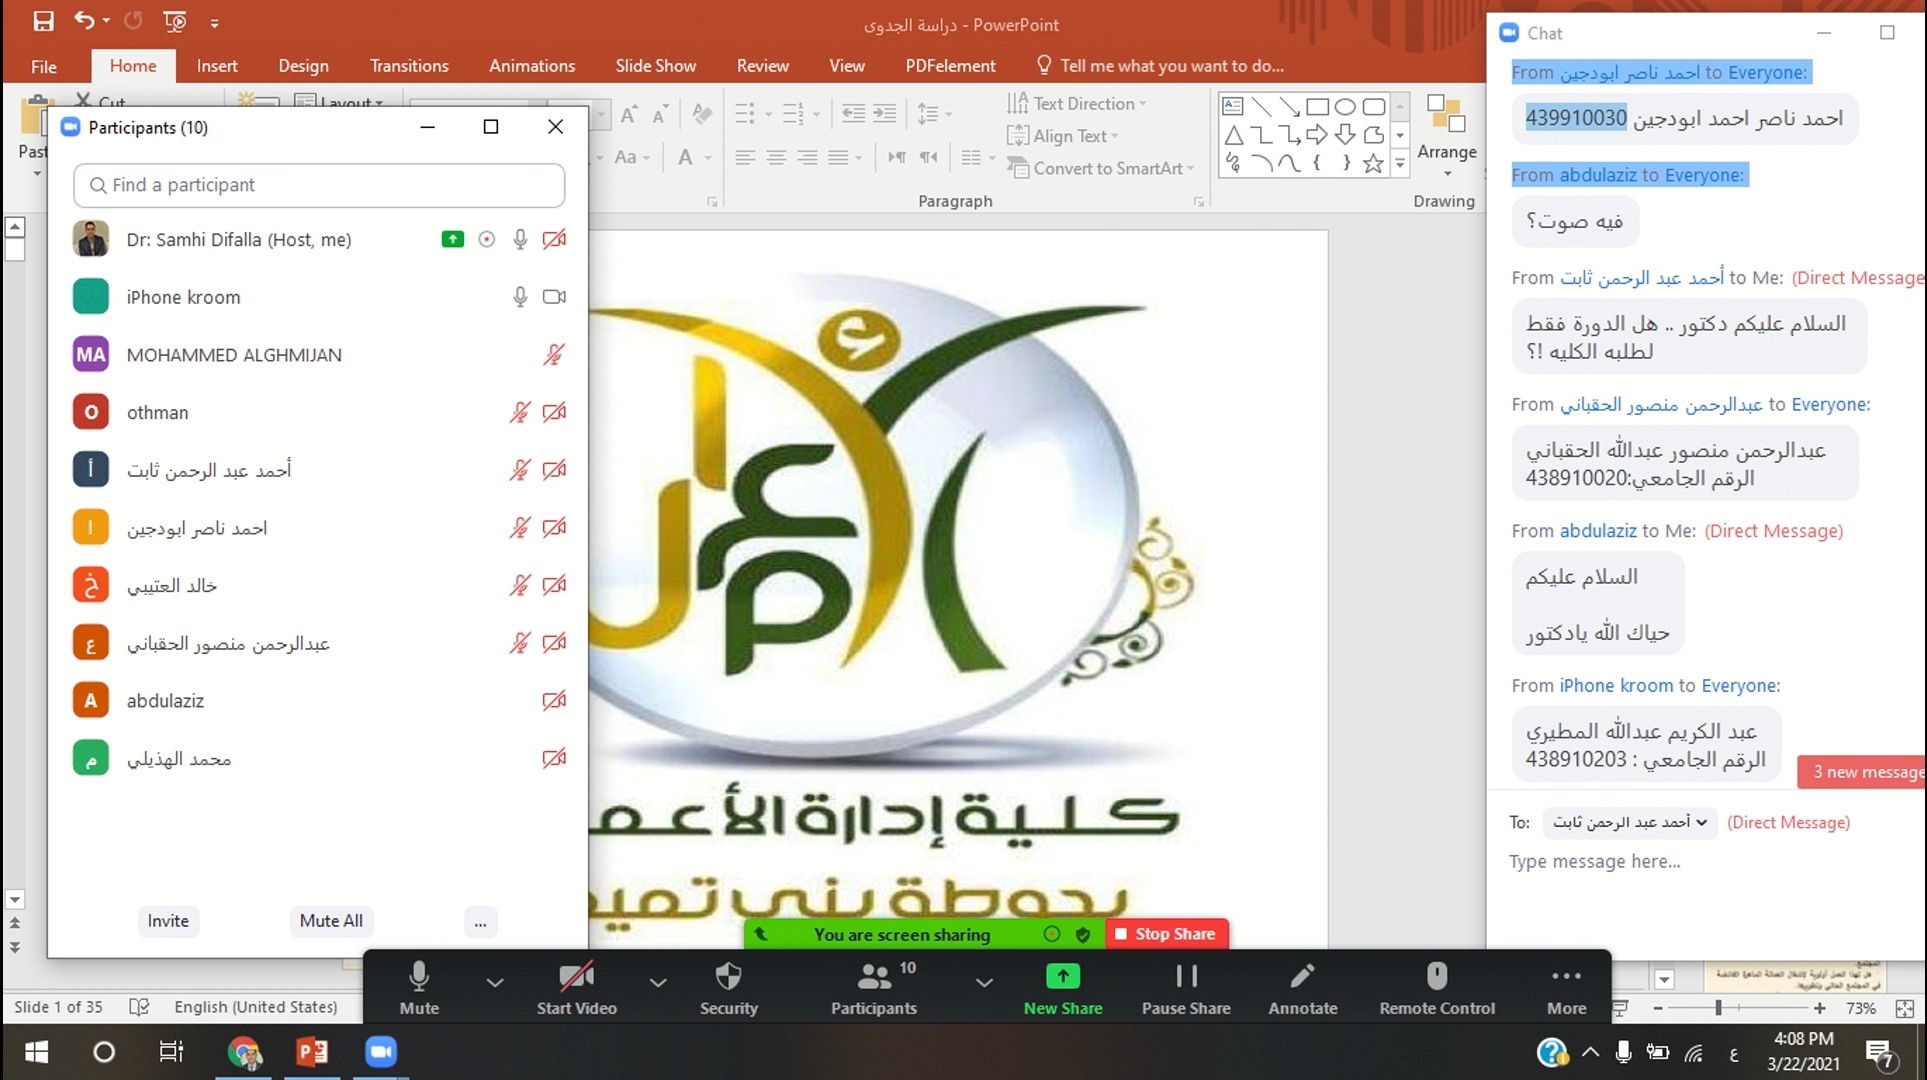Image resolution: width=1927 pixels, height=1080 pixels.
Task: Click the red Stop Share button
Action: 1166,934
